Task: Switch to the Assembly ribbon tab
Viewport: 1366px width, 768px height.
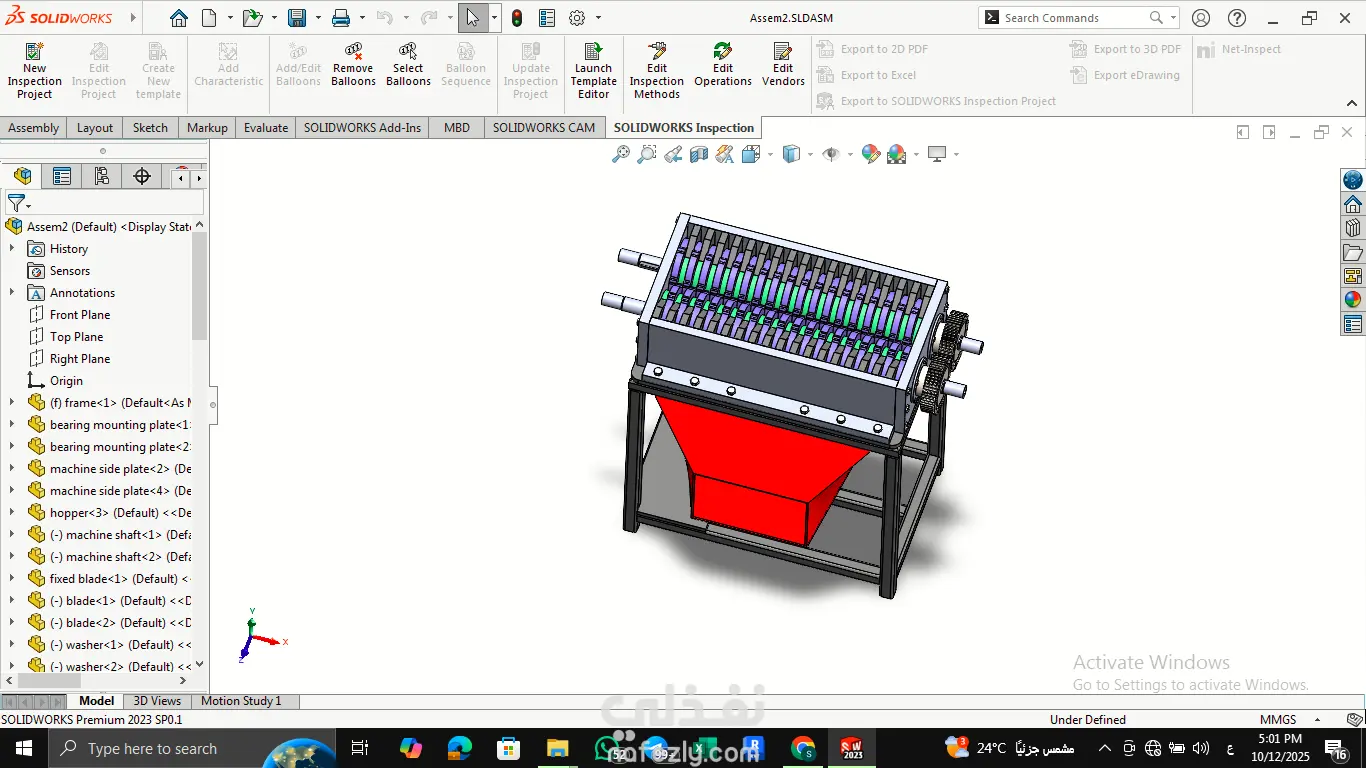Action: coord(34,128)
